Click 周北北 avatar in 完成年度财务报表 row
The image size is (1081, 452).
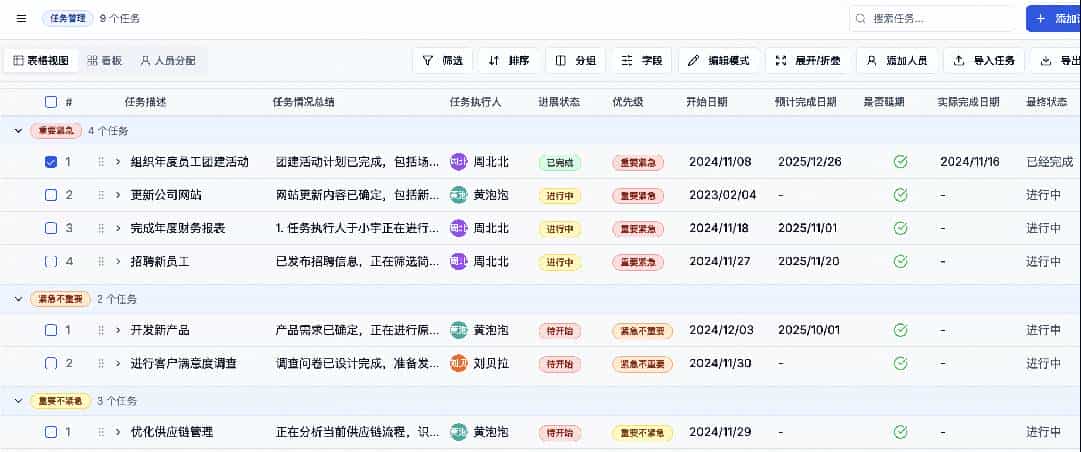click(x=458, y=228)
